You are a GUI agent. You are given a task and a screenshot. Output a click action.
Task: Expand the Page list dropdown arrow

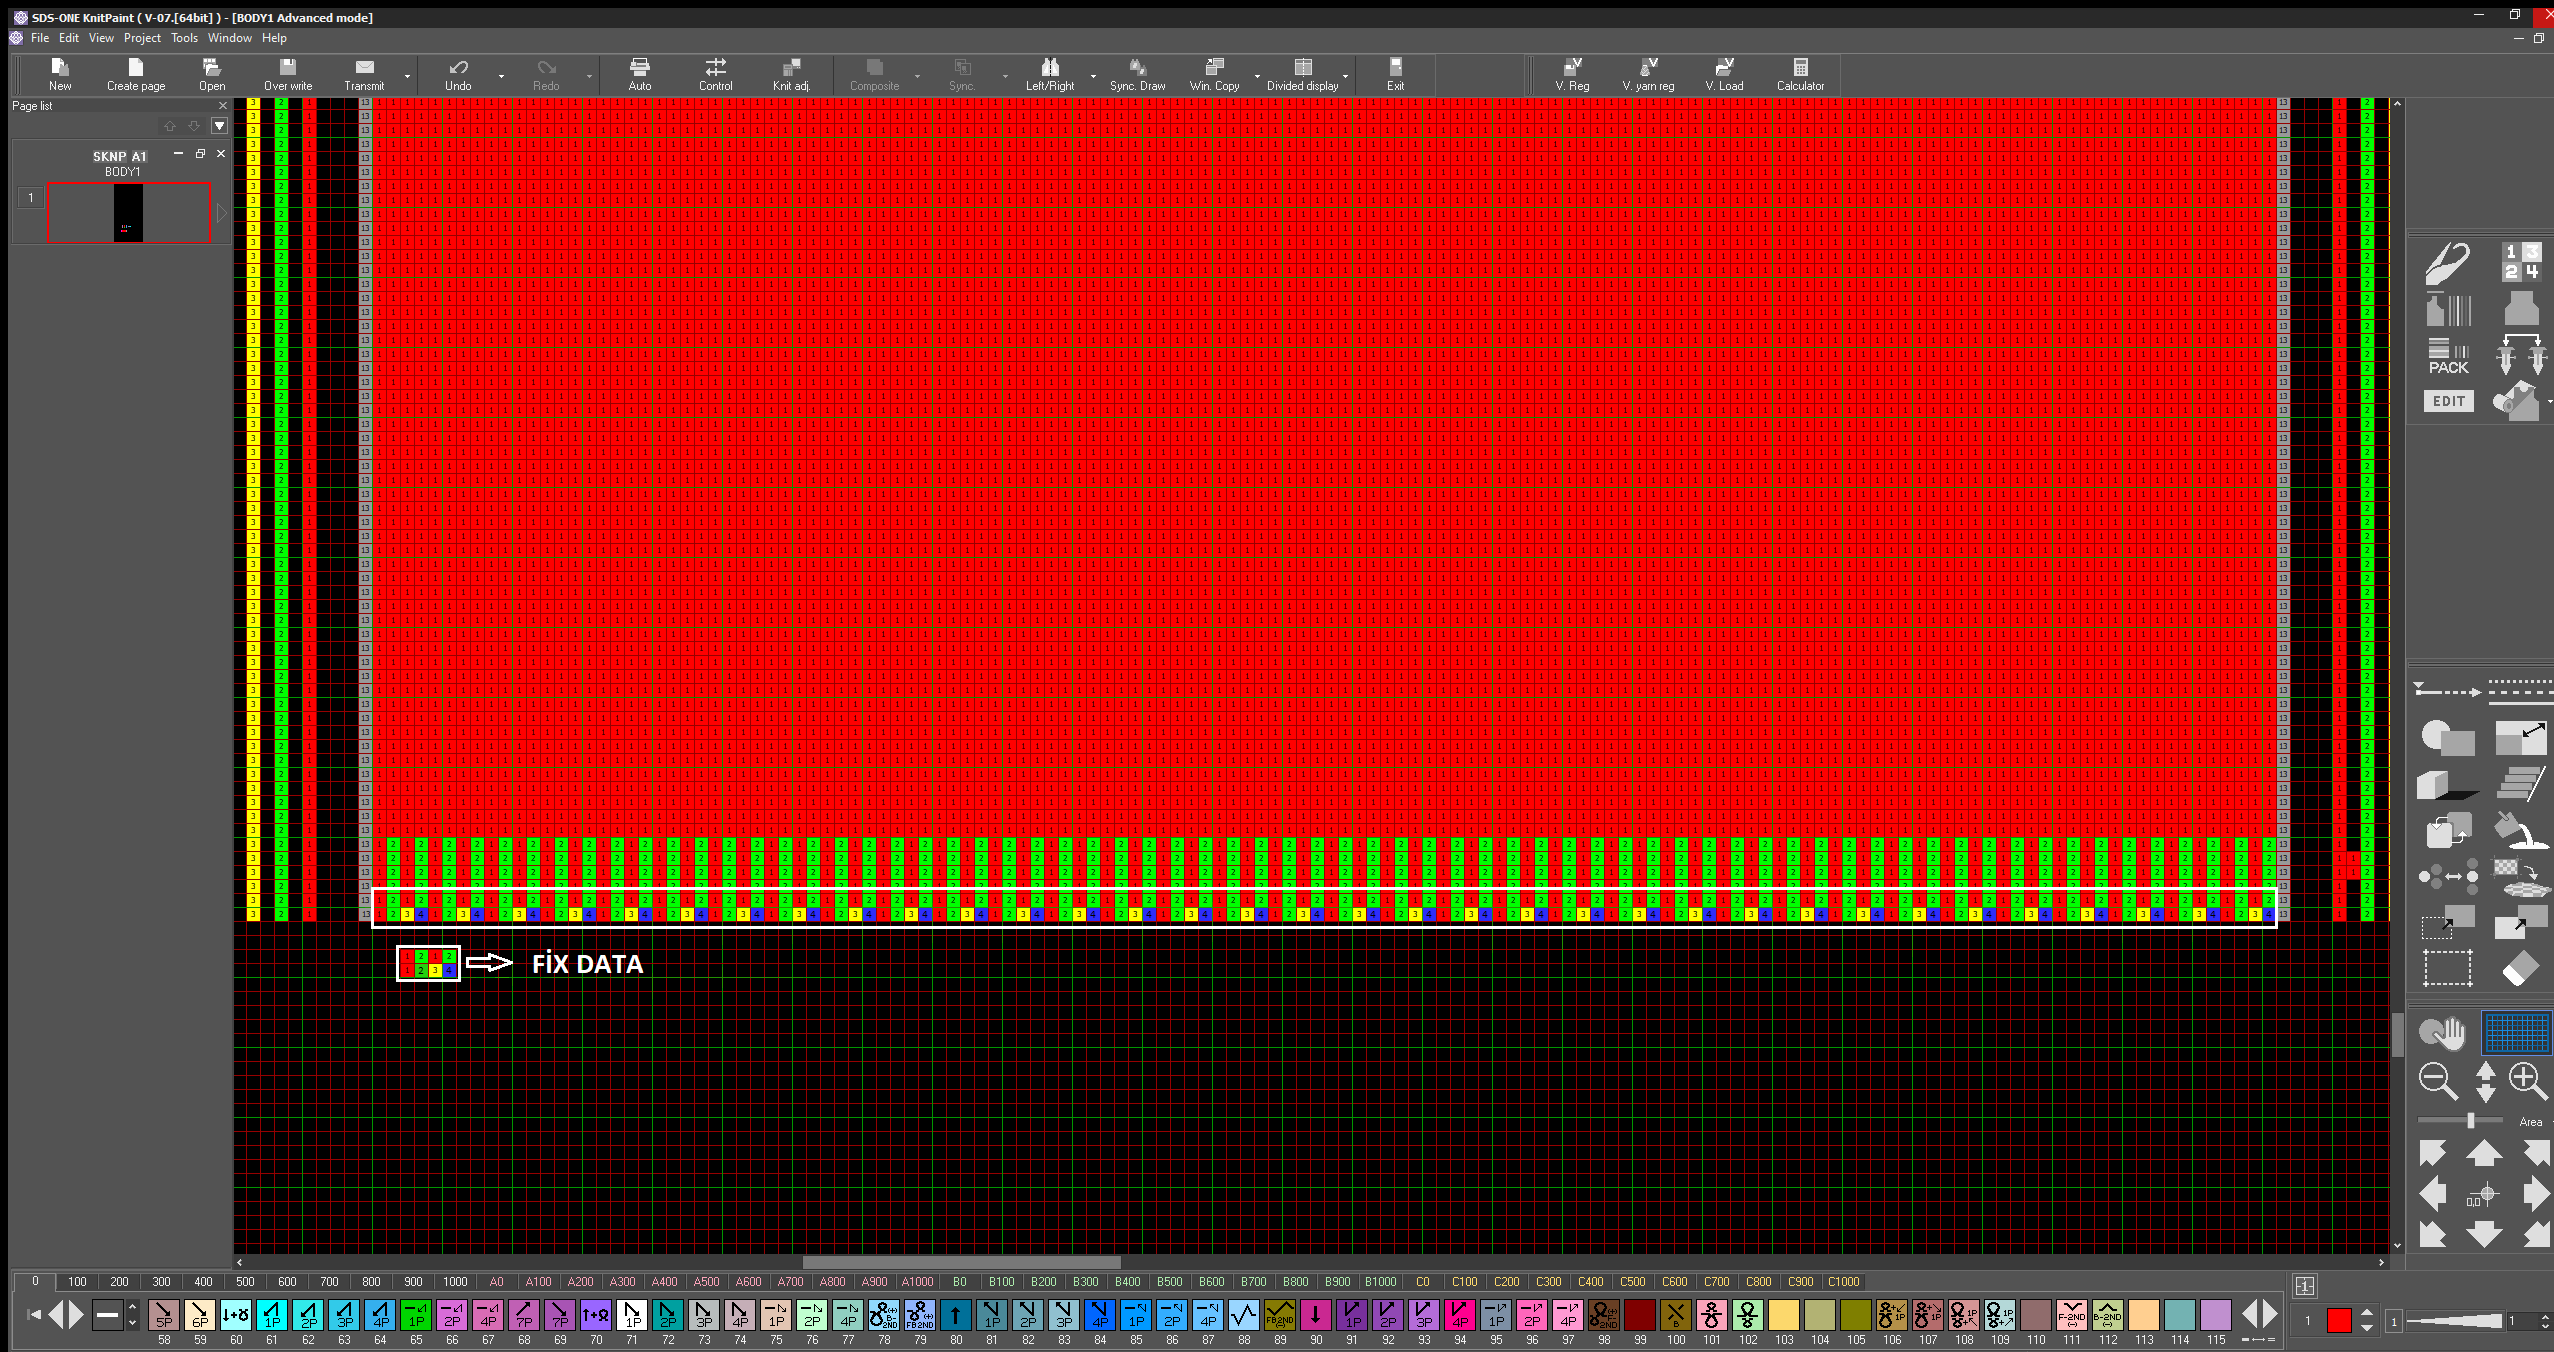pyautogui.click(x=219, y=126)
